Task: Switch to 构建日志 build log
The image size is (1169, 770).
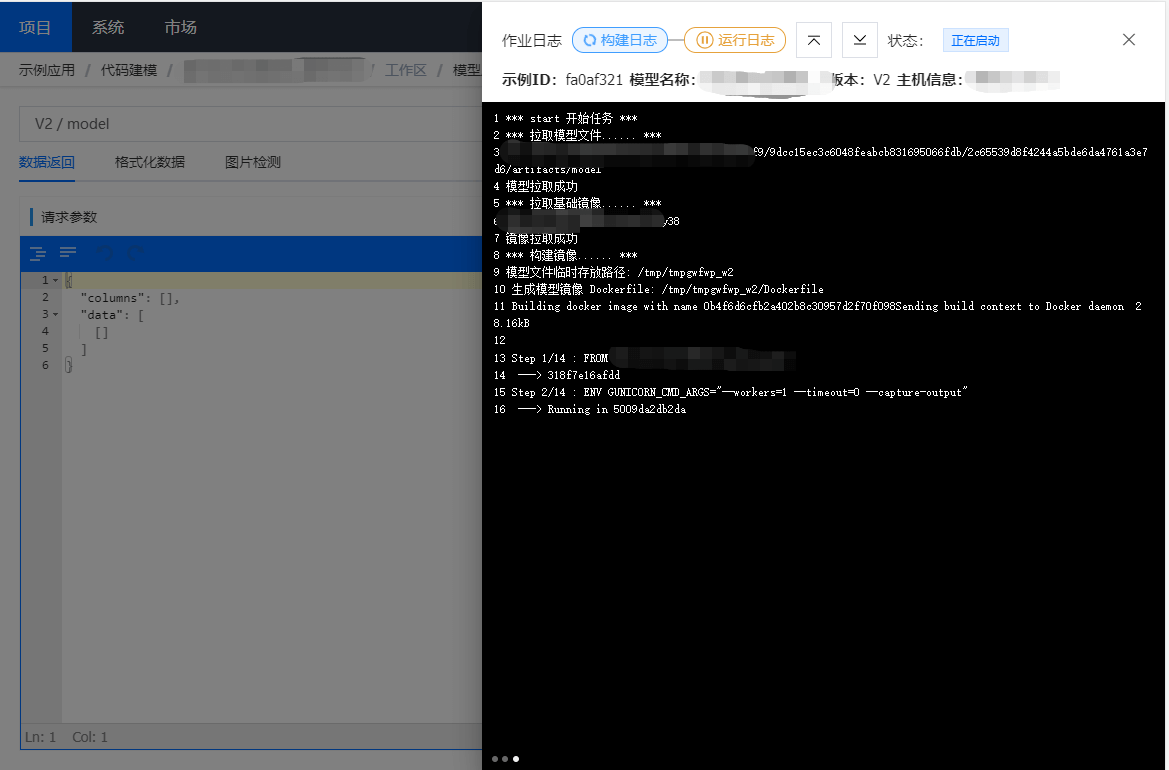Action: pos(620,40)
